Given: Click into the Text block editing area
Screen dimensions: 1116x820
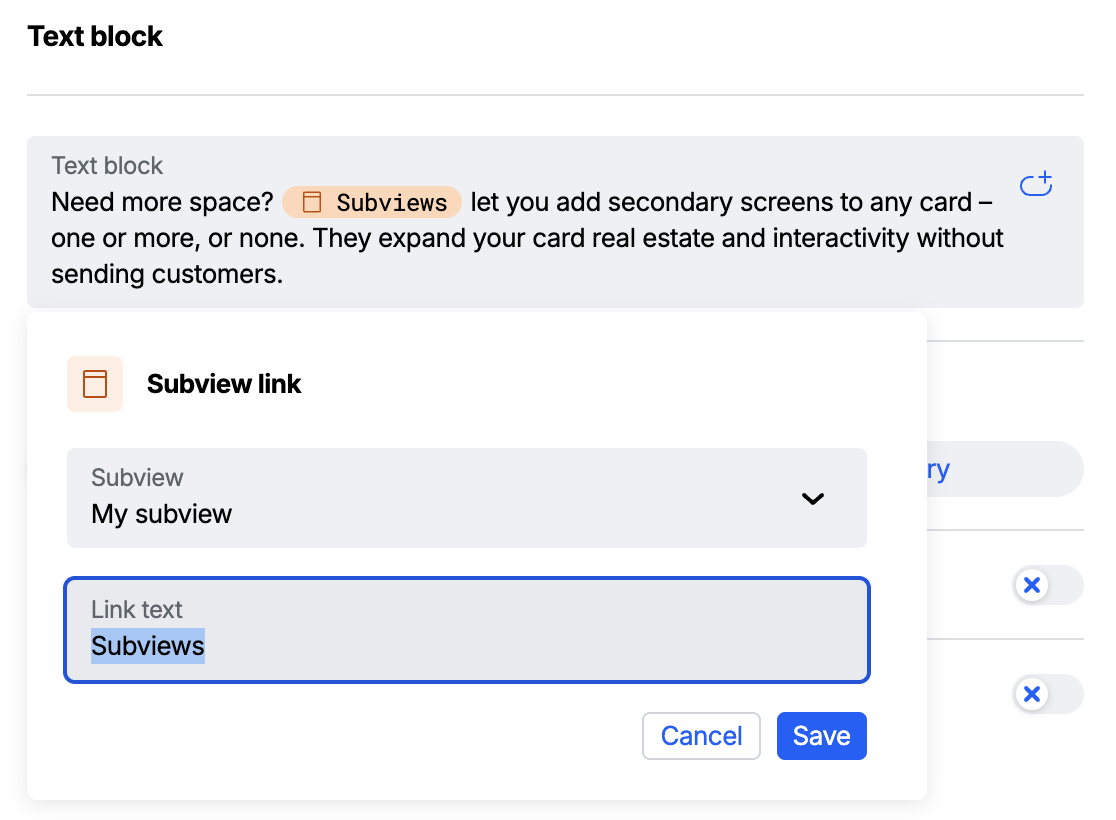Looking at the screenshot, I should pos(555,222).
